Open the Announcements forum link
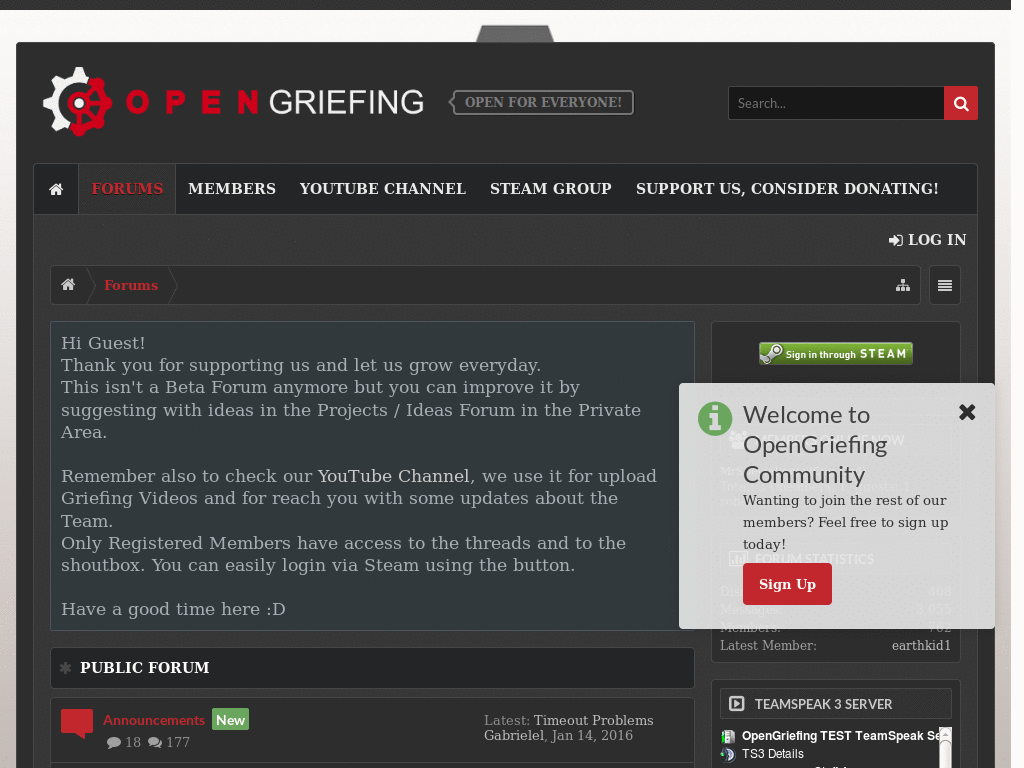The width and height of the screenshot is (1024, 768). (154, 720)
